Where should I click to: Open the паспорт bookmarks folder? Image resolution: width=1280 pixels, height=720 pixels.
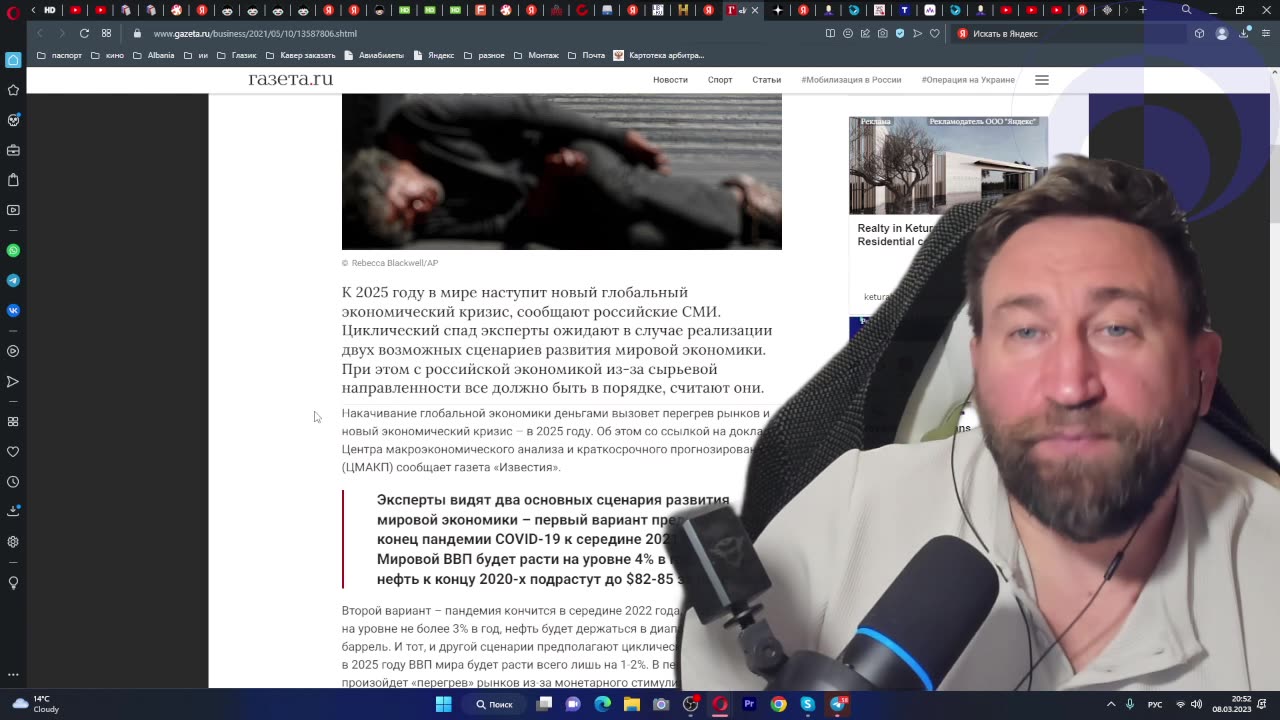click(x=60, y=55)
